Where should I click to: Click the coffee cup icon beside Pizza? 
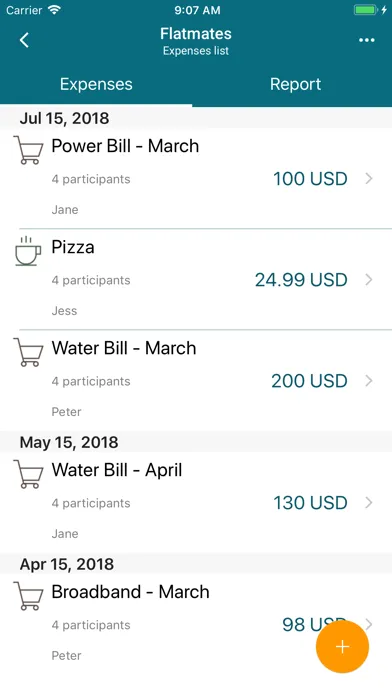click(28, 251)
